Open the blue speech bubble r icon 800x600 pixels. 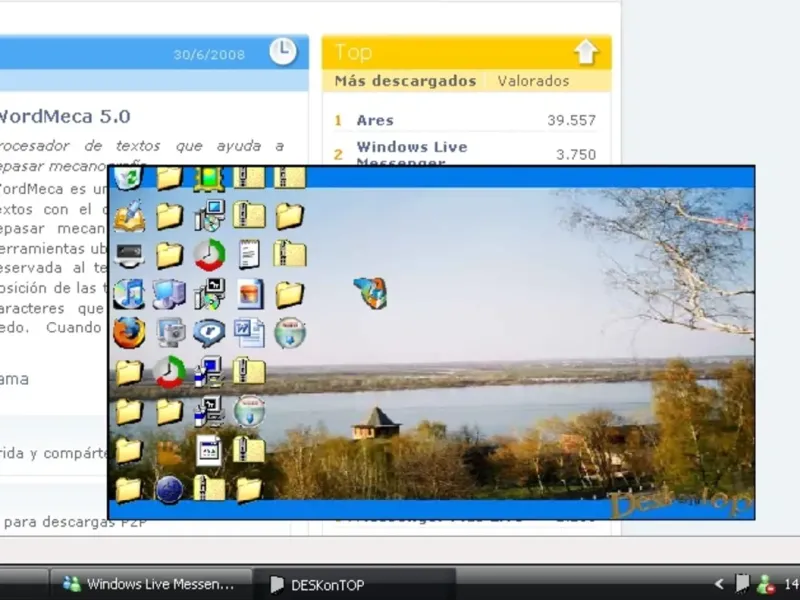click(x=209, y=333)
